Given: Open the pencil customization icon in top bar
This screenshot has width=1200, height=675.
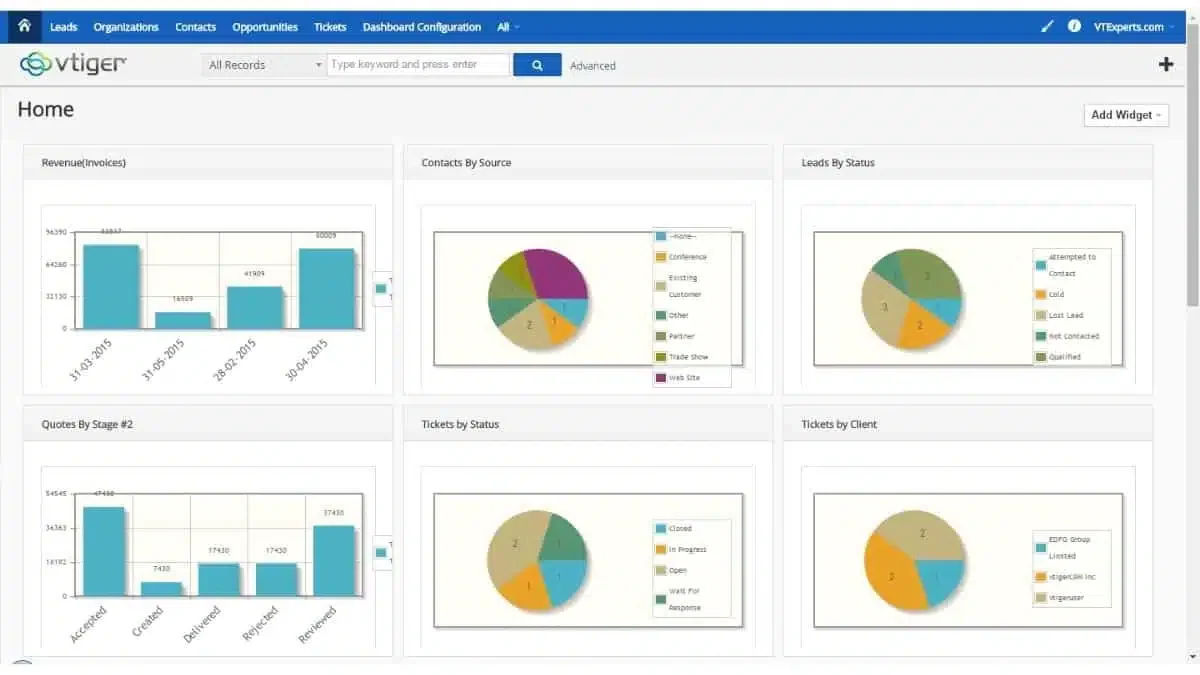Looking at the screenshot, I should pos(1047,27).
